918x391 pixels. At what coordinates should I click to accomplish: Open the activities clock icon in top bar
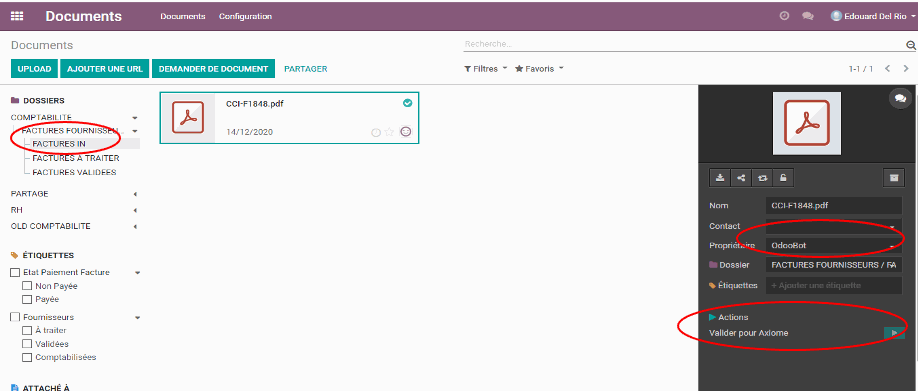click(785, 16)
